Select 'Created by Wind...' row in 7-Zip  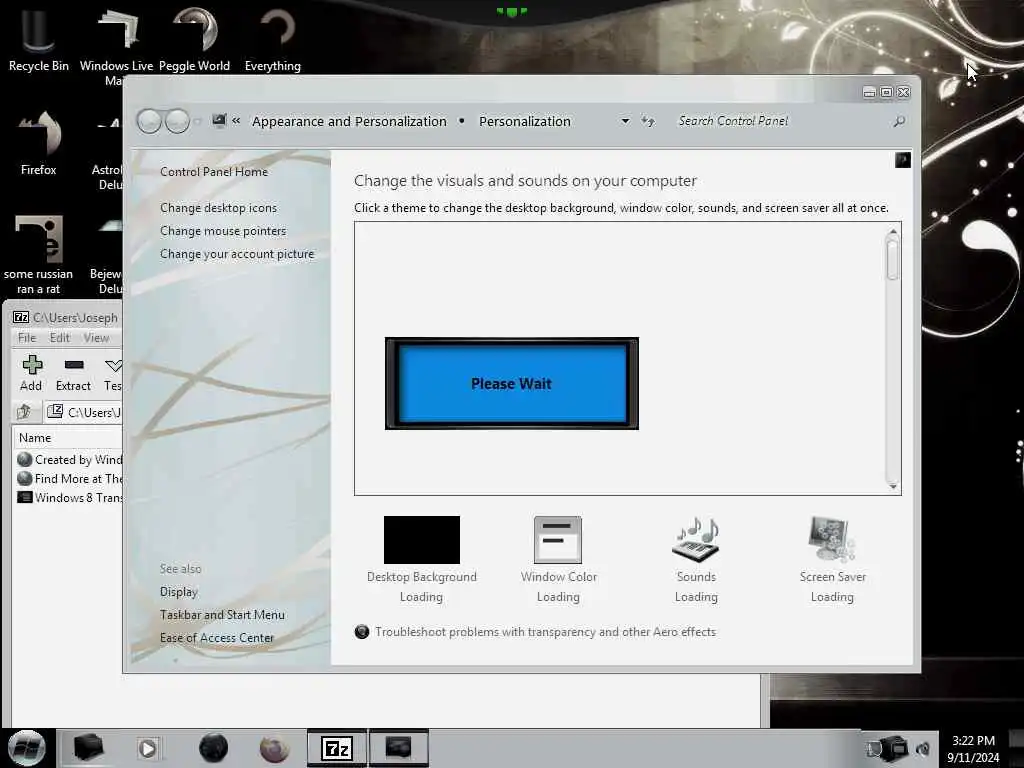pyautogui.click(x=69, y=460)
